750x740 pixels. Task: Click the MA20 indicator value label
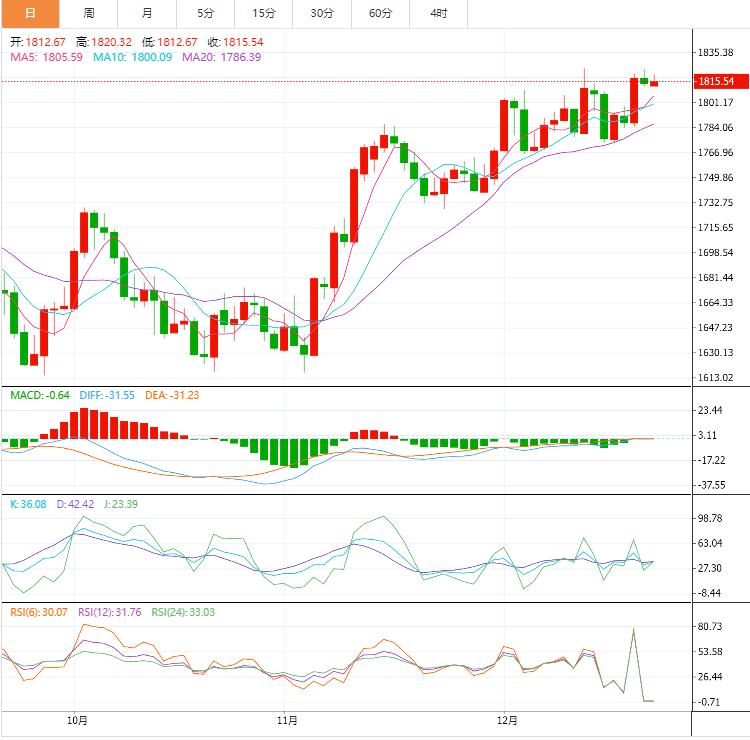tap(221, 57)
